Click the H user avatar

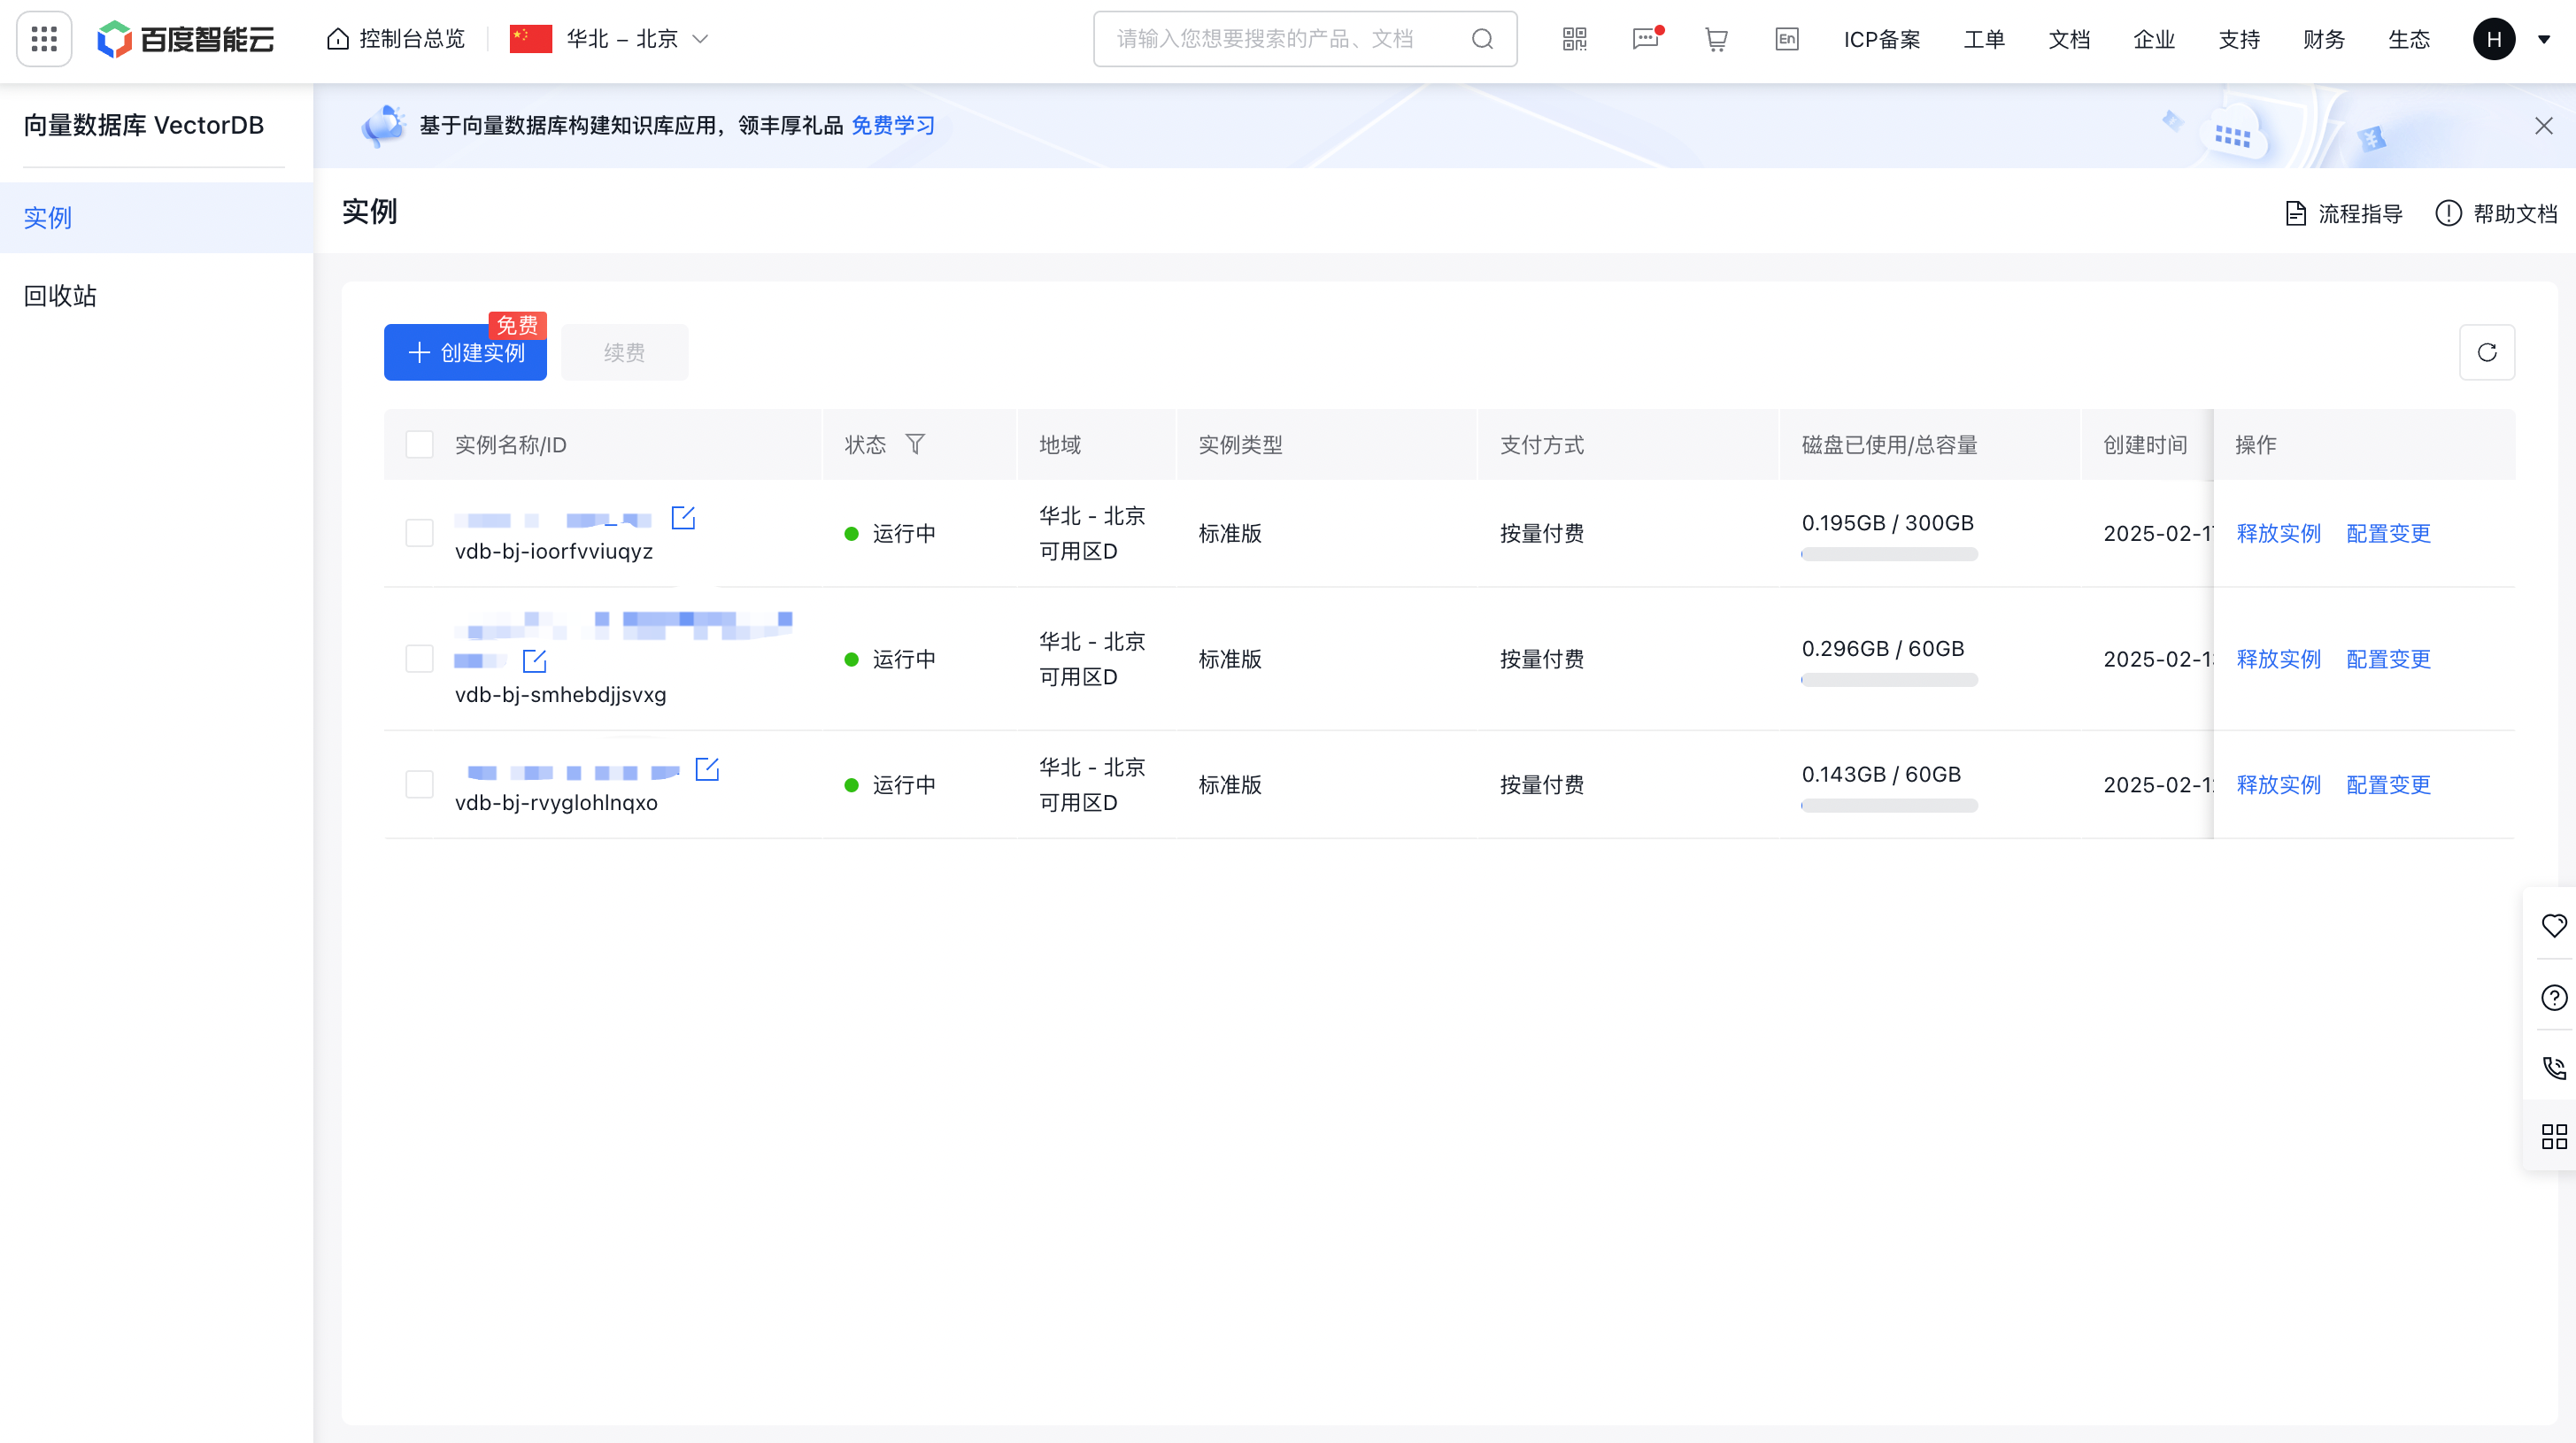coord(2494,39)
